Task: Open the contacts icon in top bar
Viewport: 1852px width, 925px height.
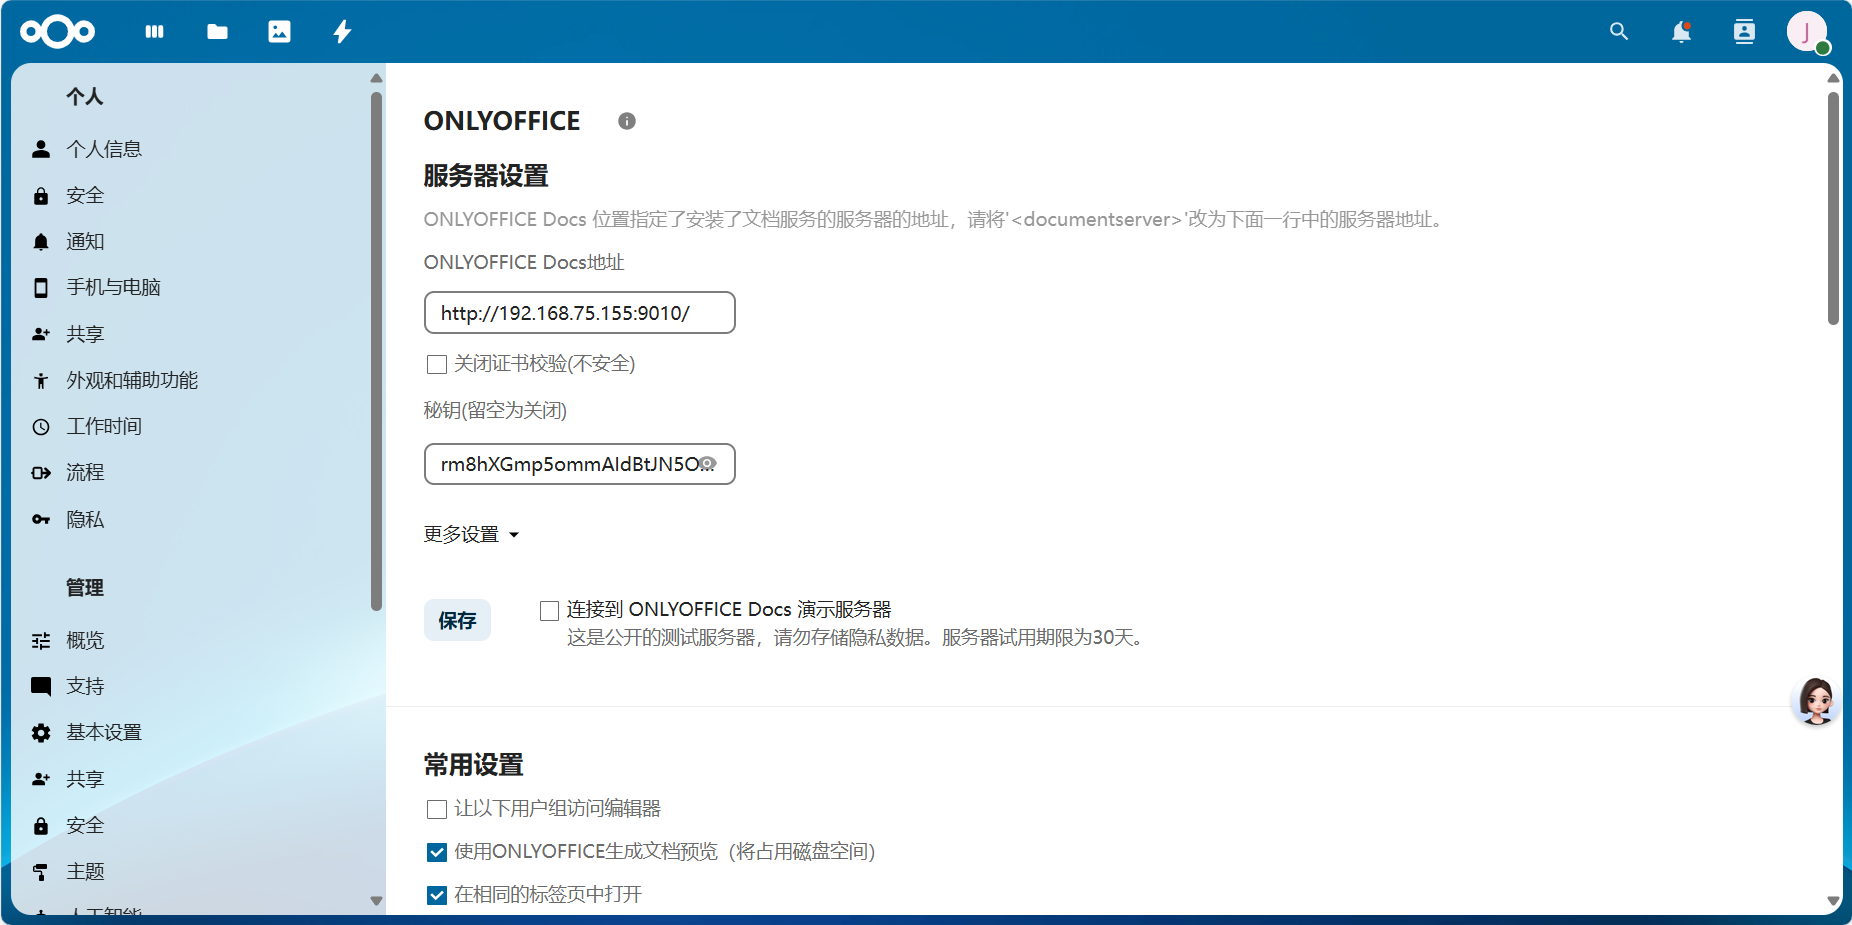Action: pyautogui.click(x=1744, y=31)
